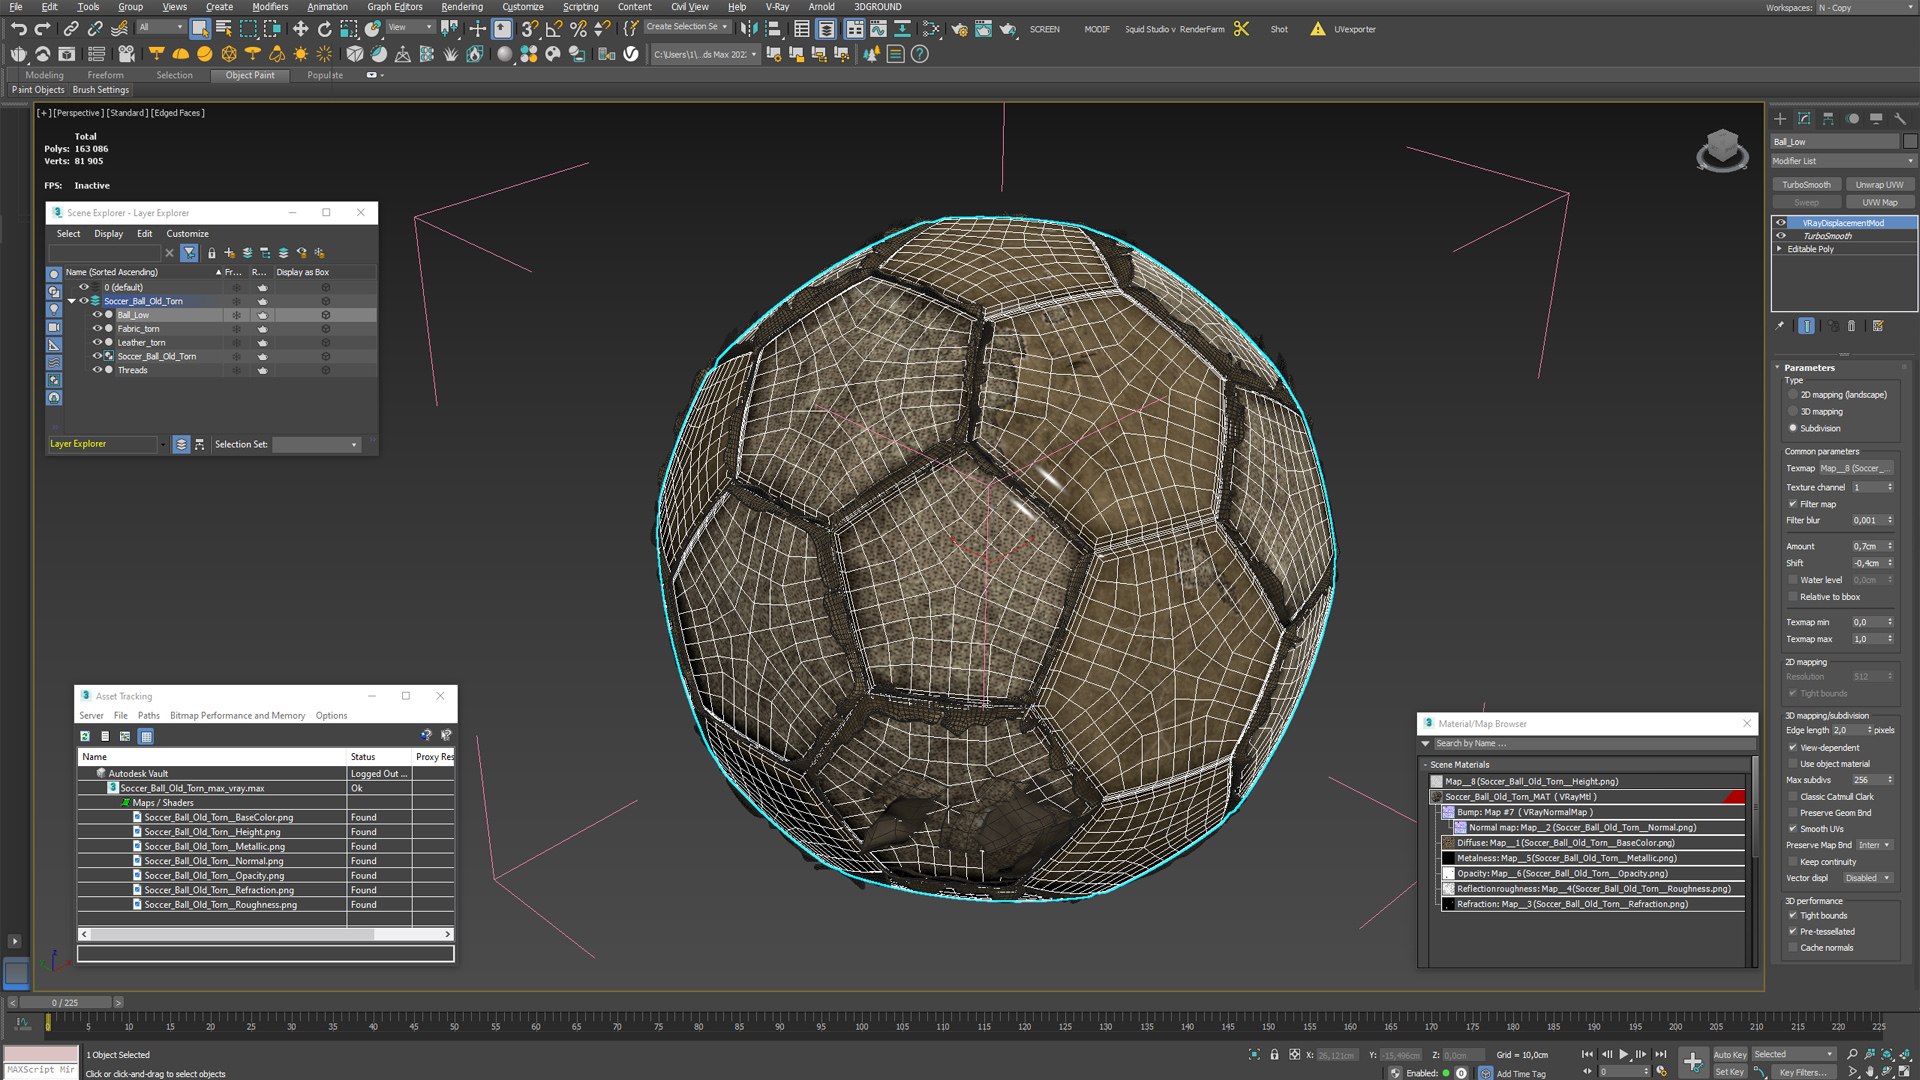
Task: Click the Search by Name field in Material Browser
Action: pyautogui.click(x=1594, y=743)
